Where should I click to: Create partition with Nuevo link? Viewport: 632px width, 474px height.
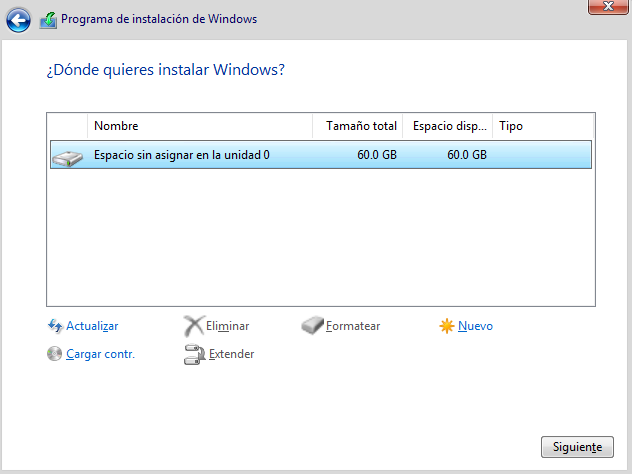tap(475, 326)
